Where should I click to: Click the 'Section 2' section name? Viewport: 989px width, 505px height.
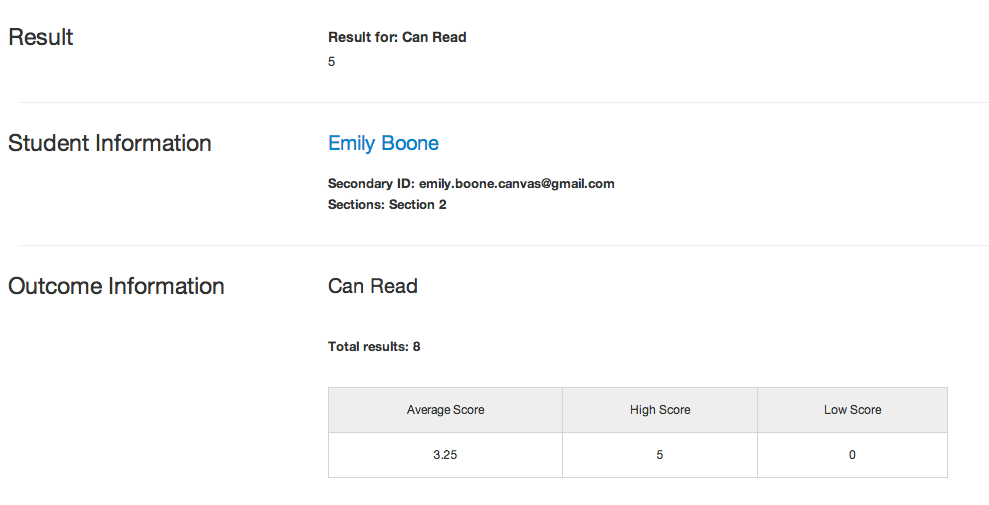(418, 204)
